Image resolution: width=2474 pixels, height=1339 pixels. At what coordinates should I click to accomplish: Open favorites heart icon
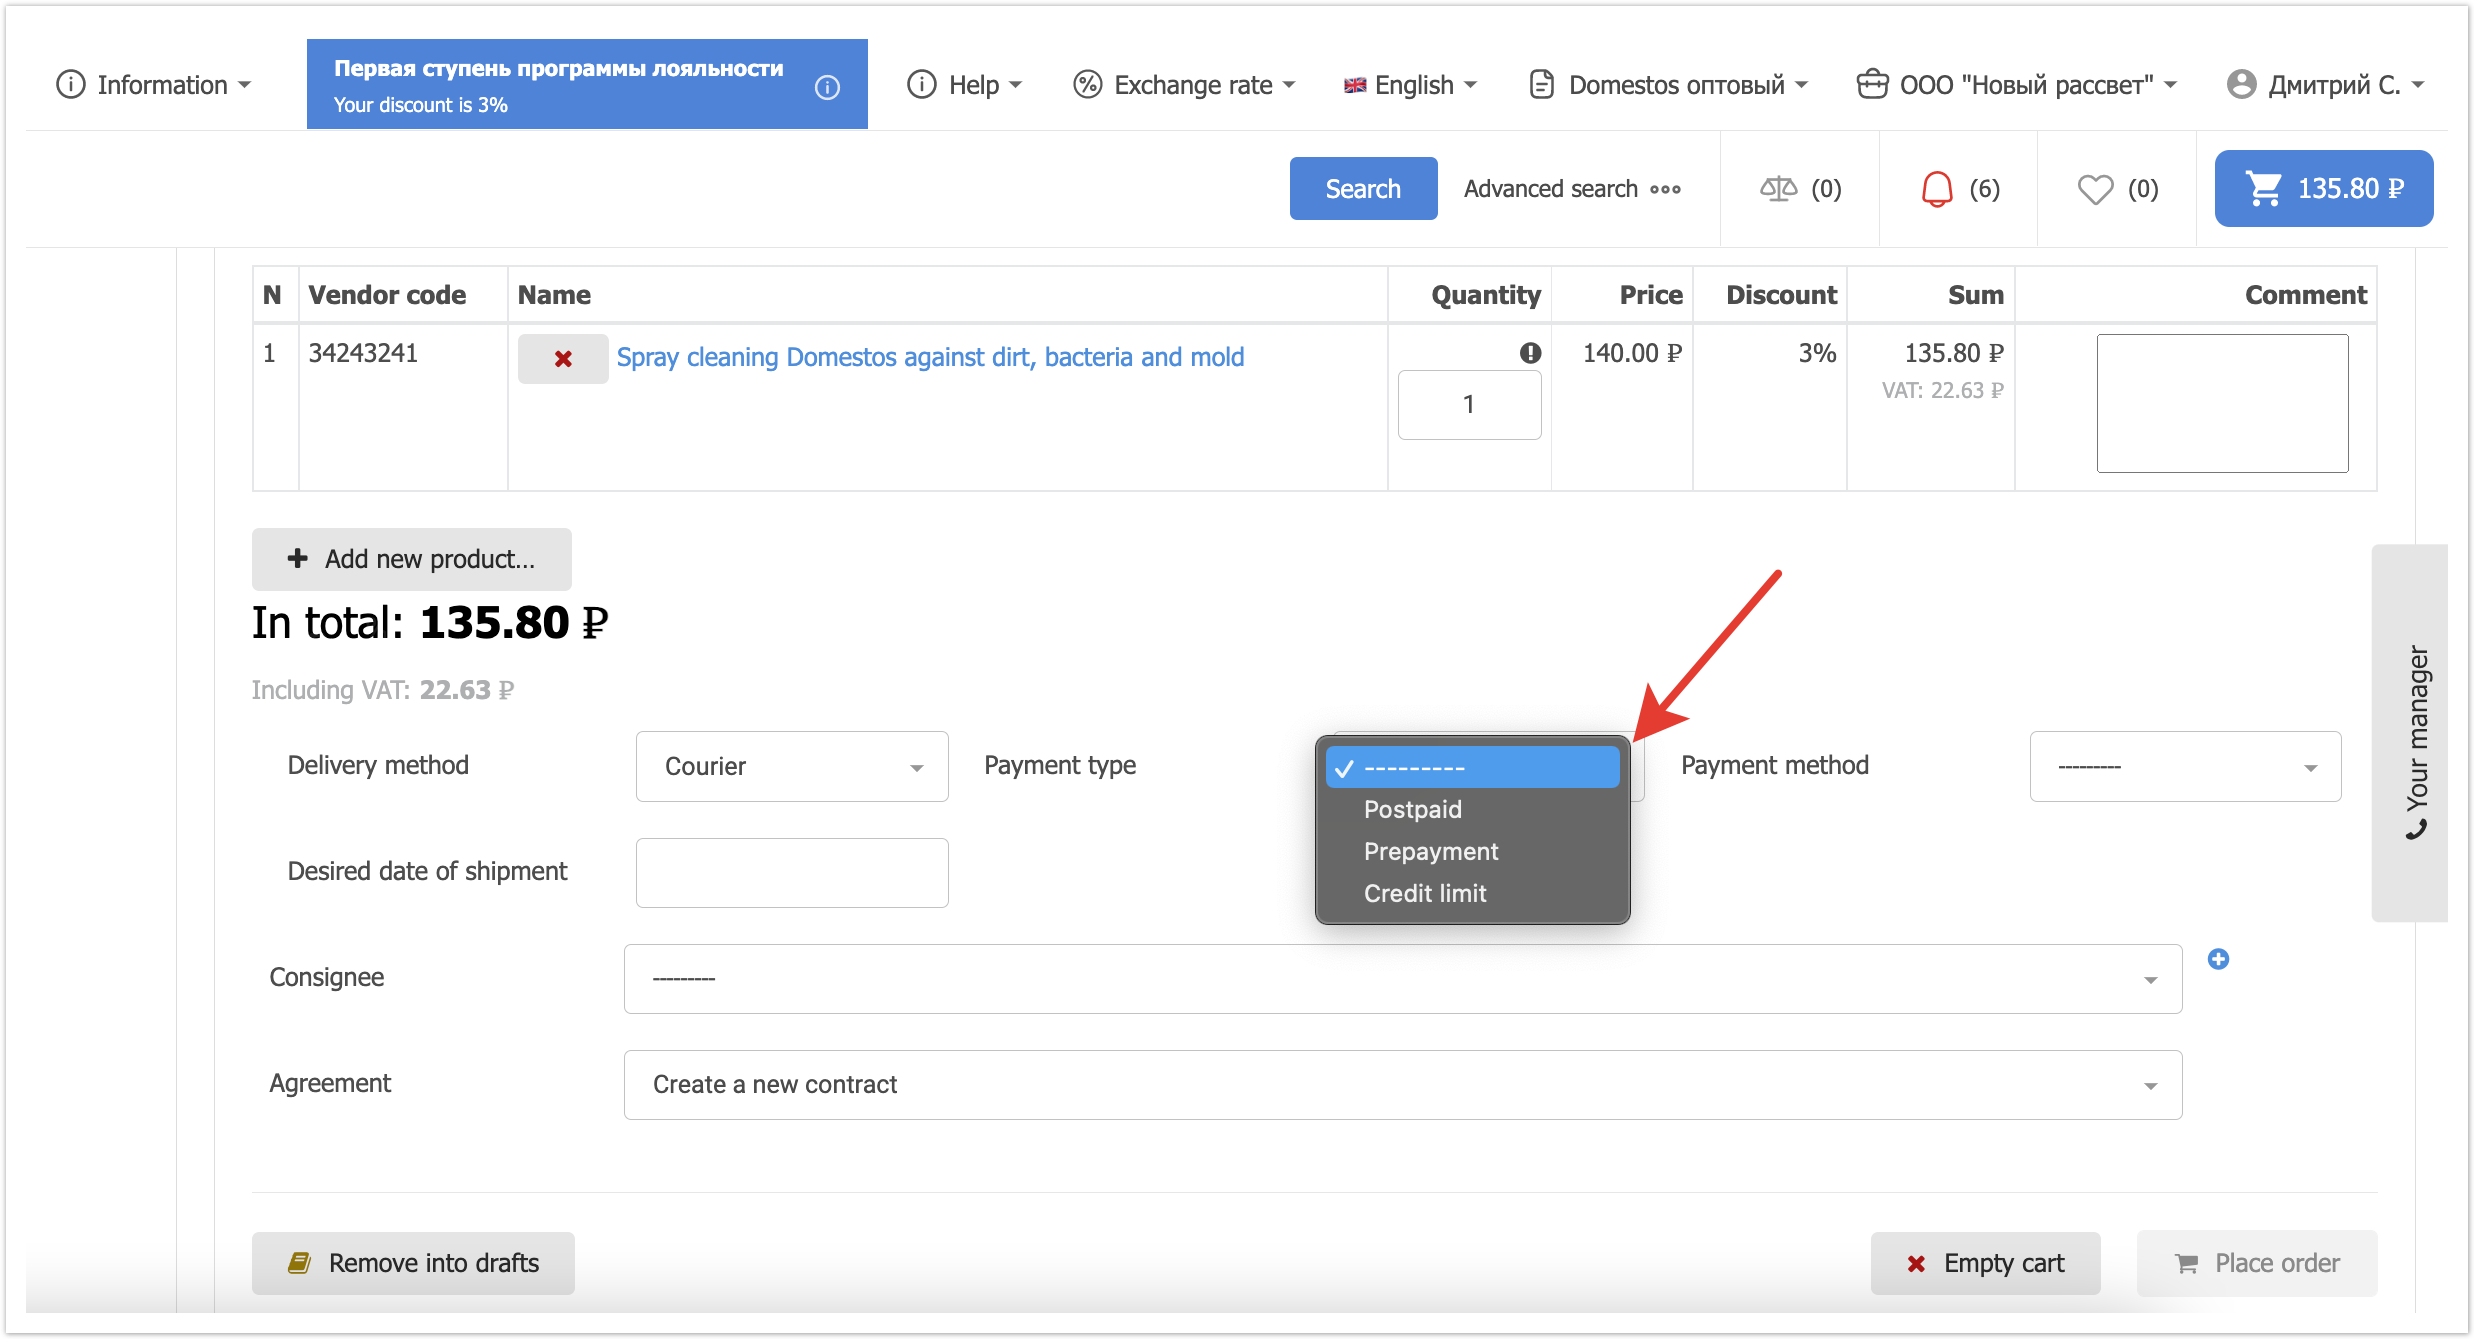(x=2095, y=189)
